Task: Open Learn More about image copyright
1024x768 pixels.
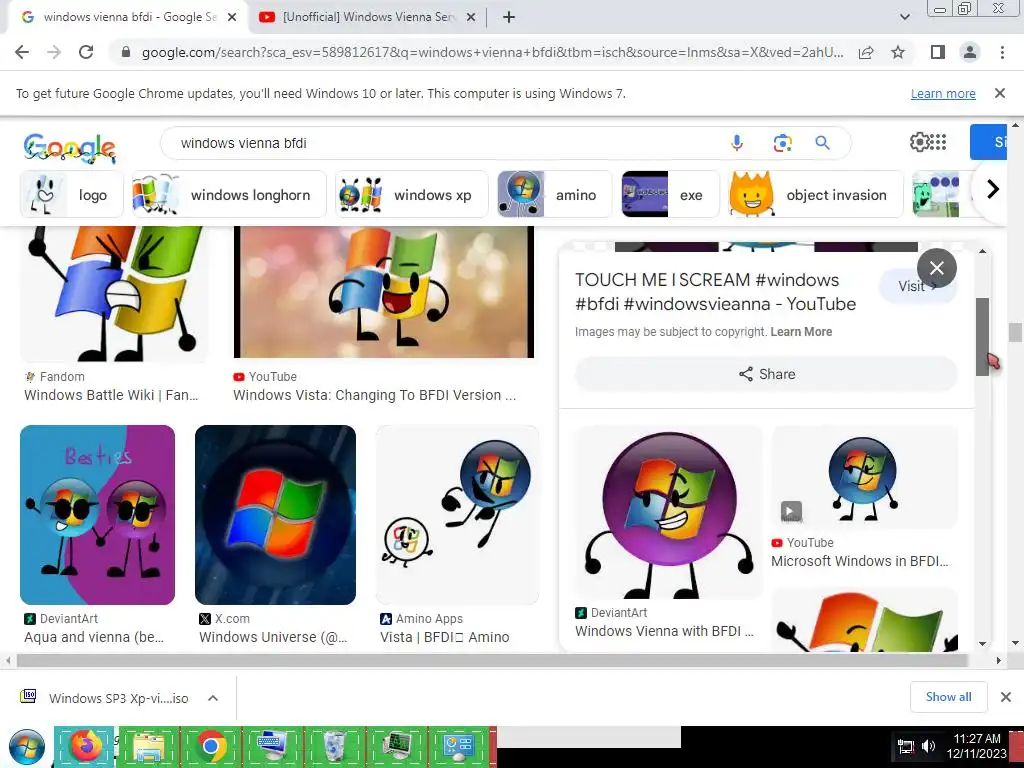Action: 801,332
